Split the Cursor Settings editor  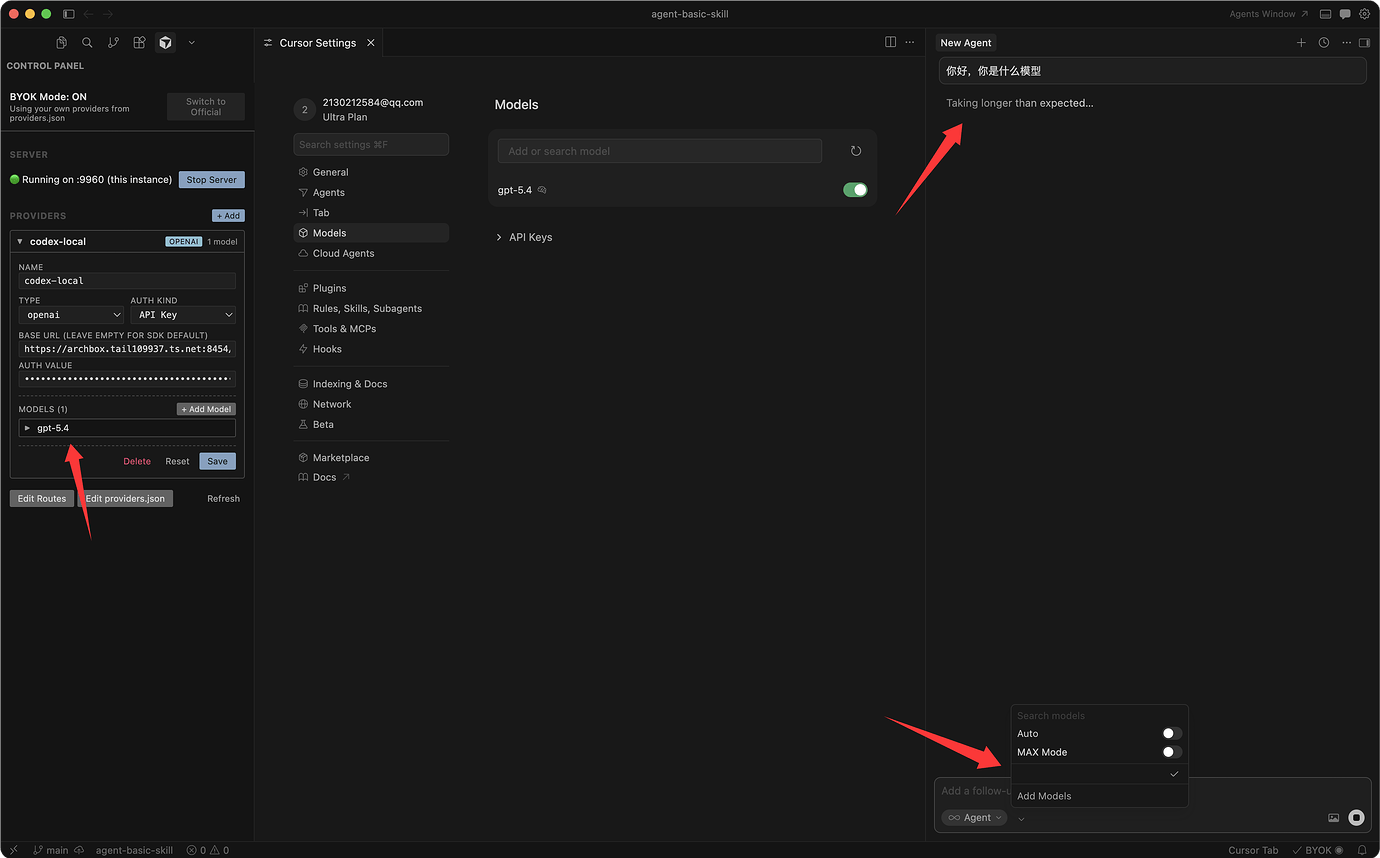(x=890, y=42)
